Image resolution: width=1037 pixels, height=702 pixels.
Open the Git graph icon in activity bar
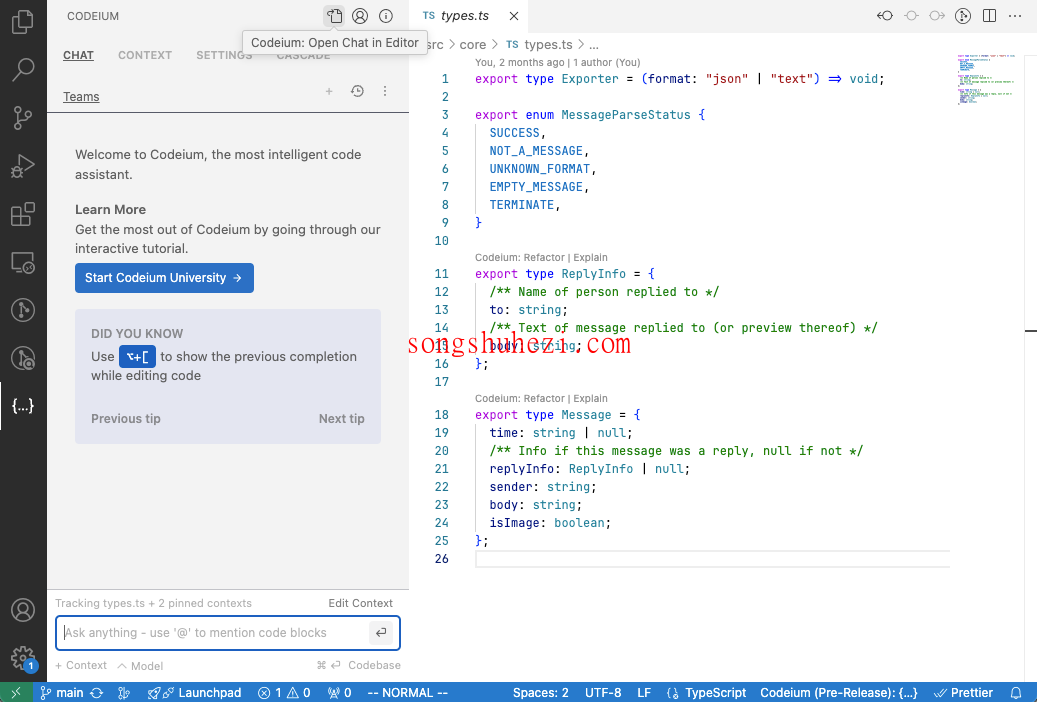pyautogui.click(x=22, y=310)
